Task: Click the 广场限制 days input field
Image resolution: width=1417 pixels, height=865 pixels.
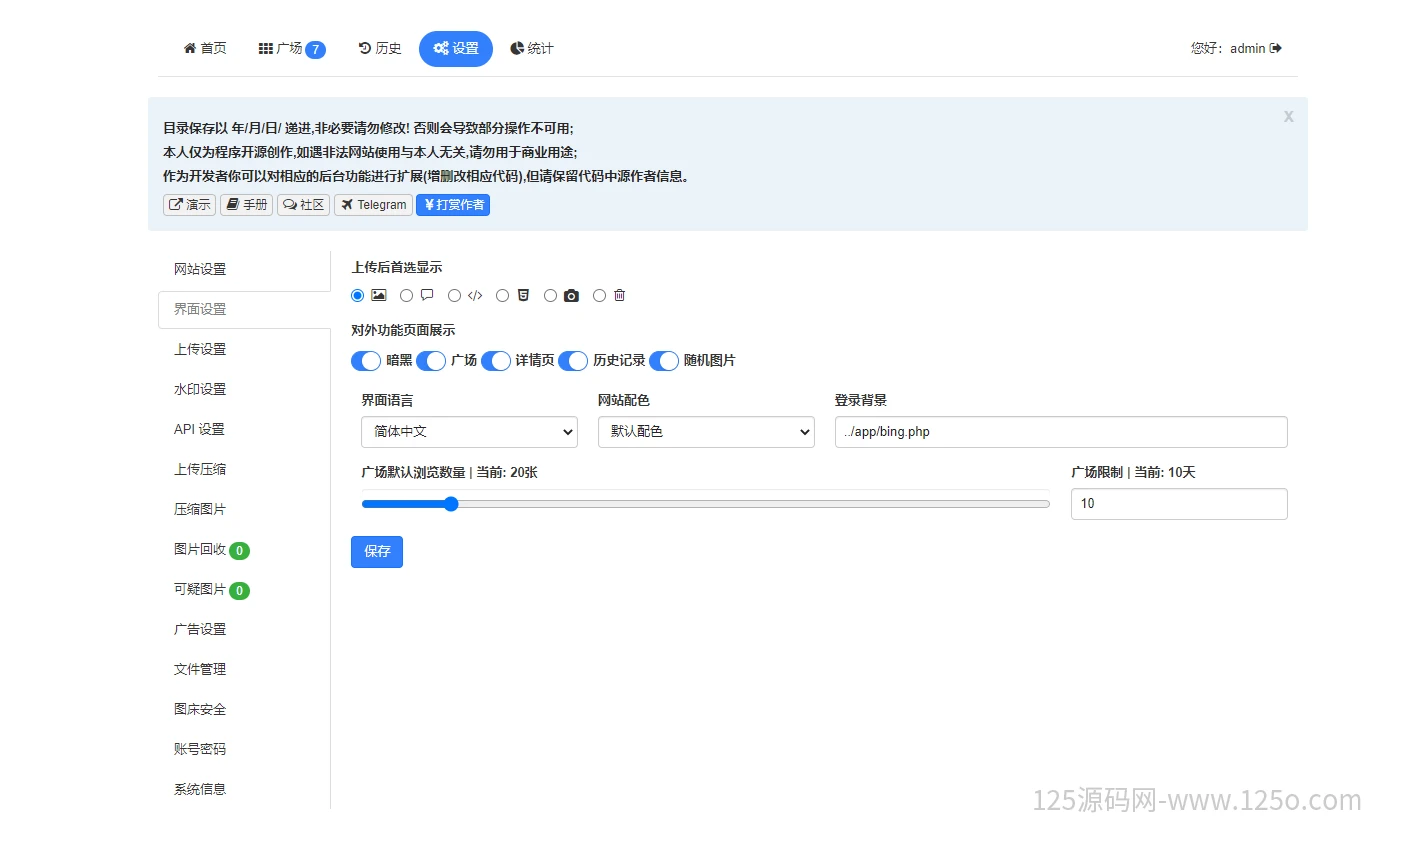Action: (x=1179, y=504)
